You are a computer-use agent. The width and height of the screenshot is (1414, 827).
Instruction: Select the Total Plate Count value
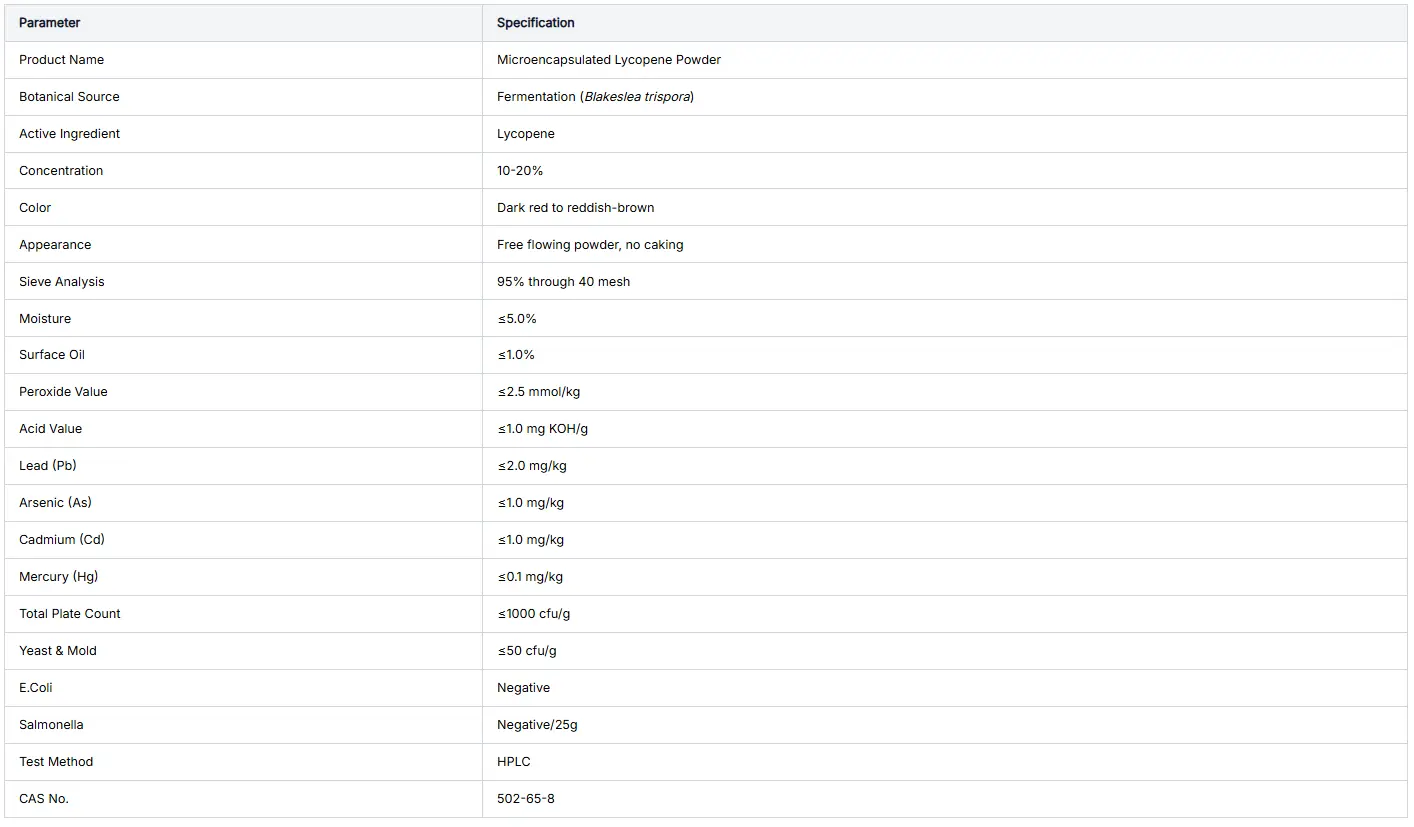(x=534, y=614)
